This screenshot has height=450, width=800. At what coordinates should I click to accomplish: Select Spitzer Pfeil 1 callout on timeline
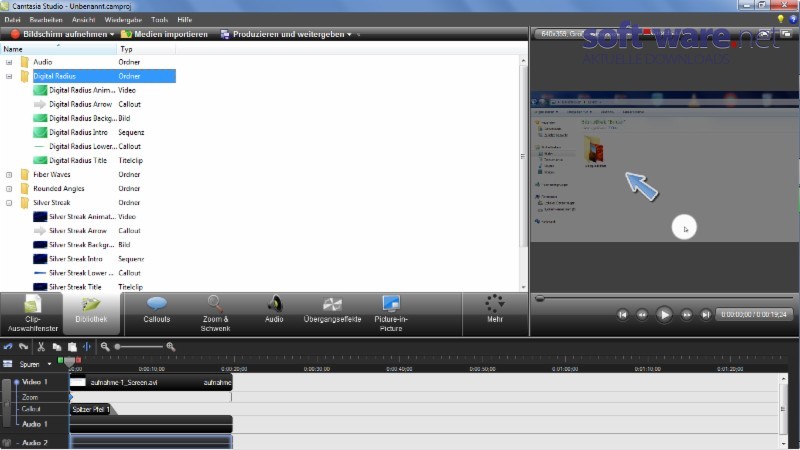[90, 409]
